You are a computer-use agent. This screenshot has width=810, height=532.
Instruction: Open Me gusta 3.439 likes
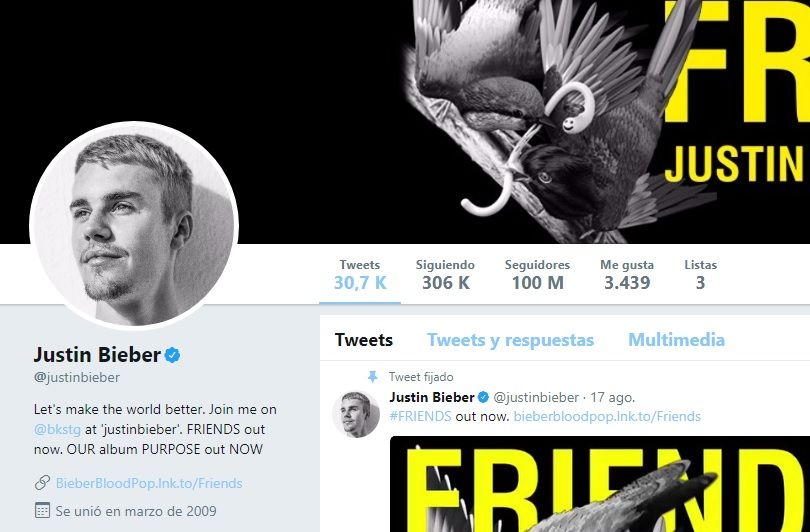coord(627,275)
